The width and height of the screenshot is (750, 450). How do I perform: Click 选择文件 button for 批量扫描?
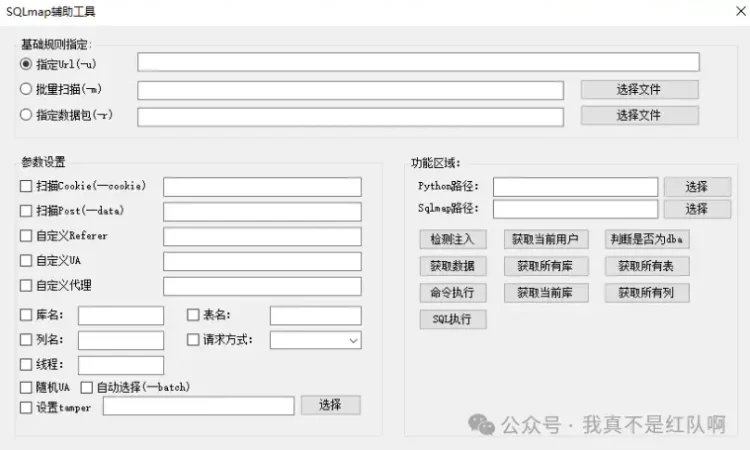point(640,89)
